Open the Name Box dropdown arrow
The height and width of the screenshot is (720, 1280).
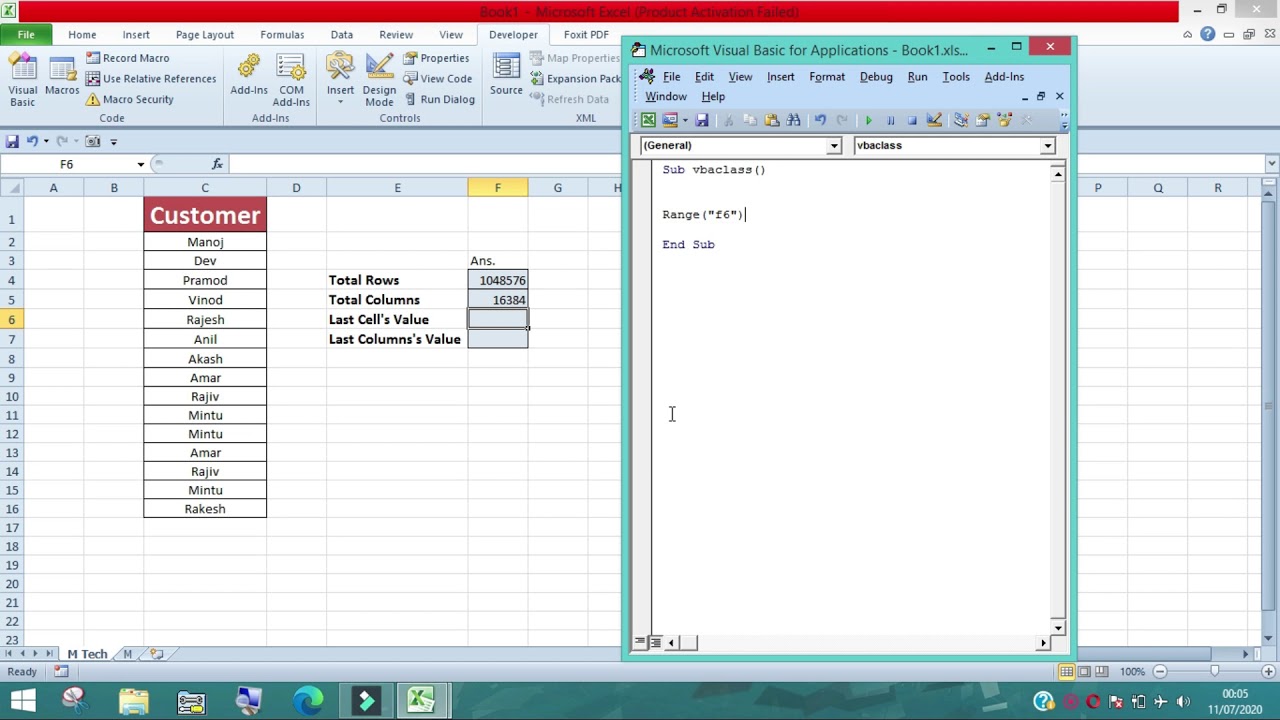point(141,164)
